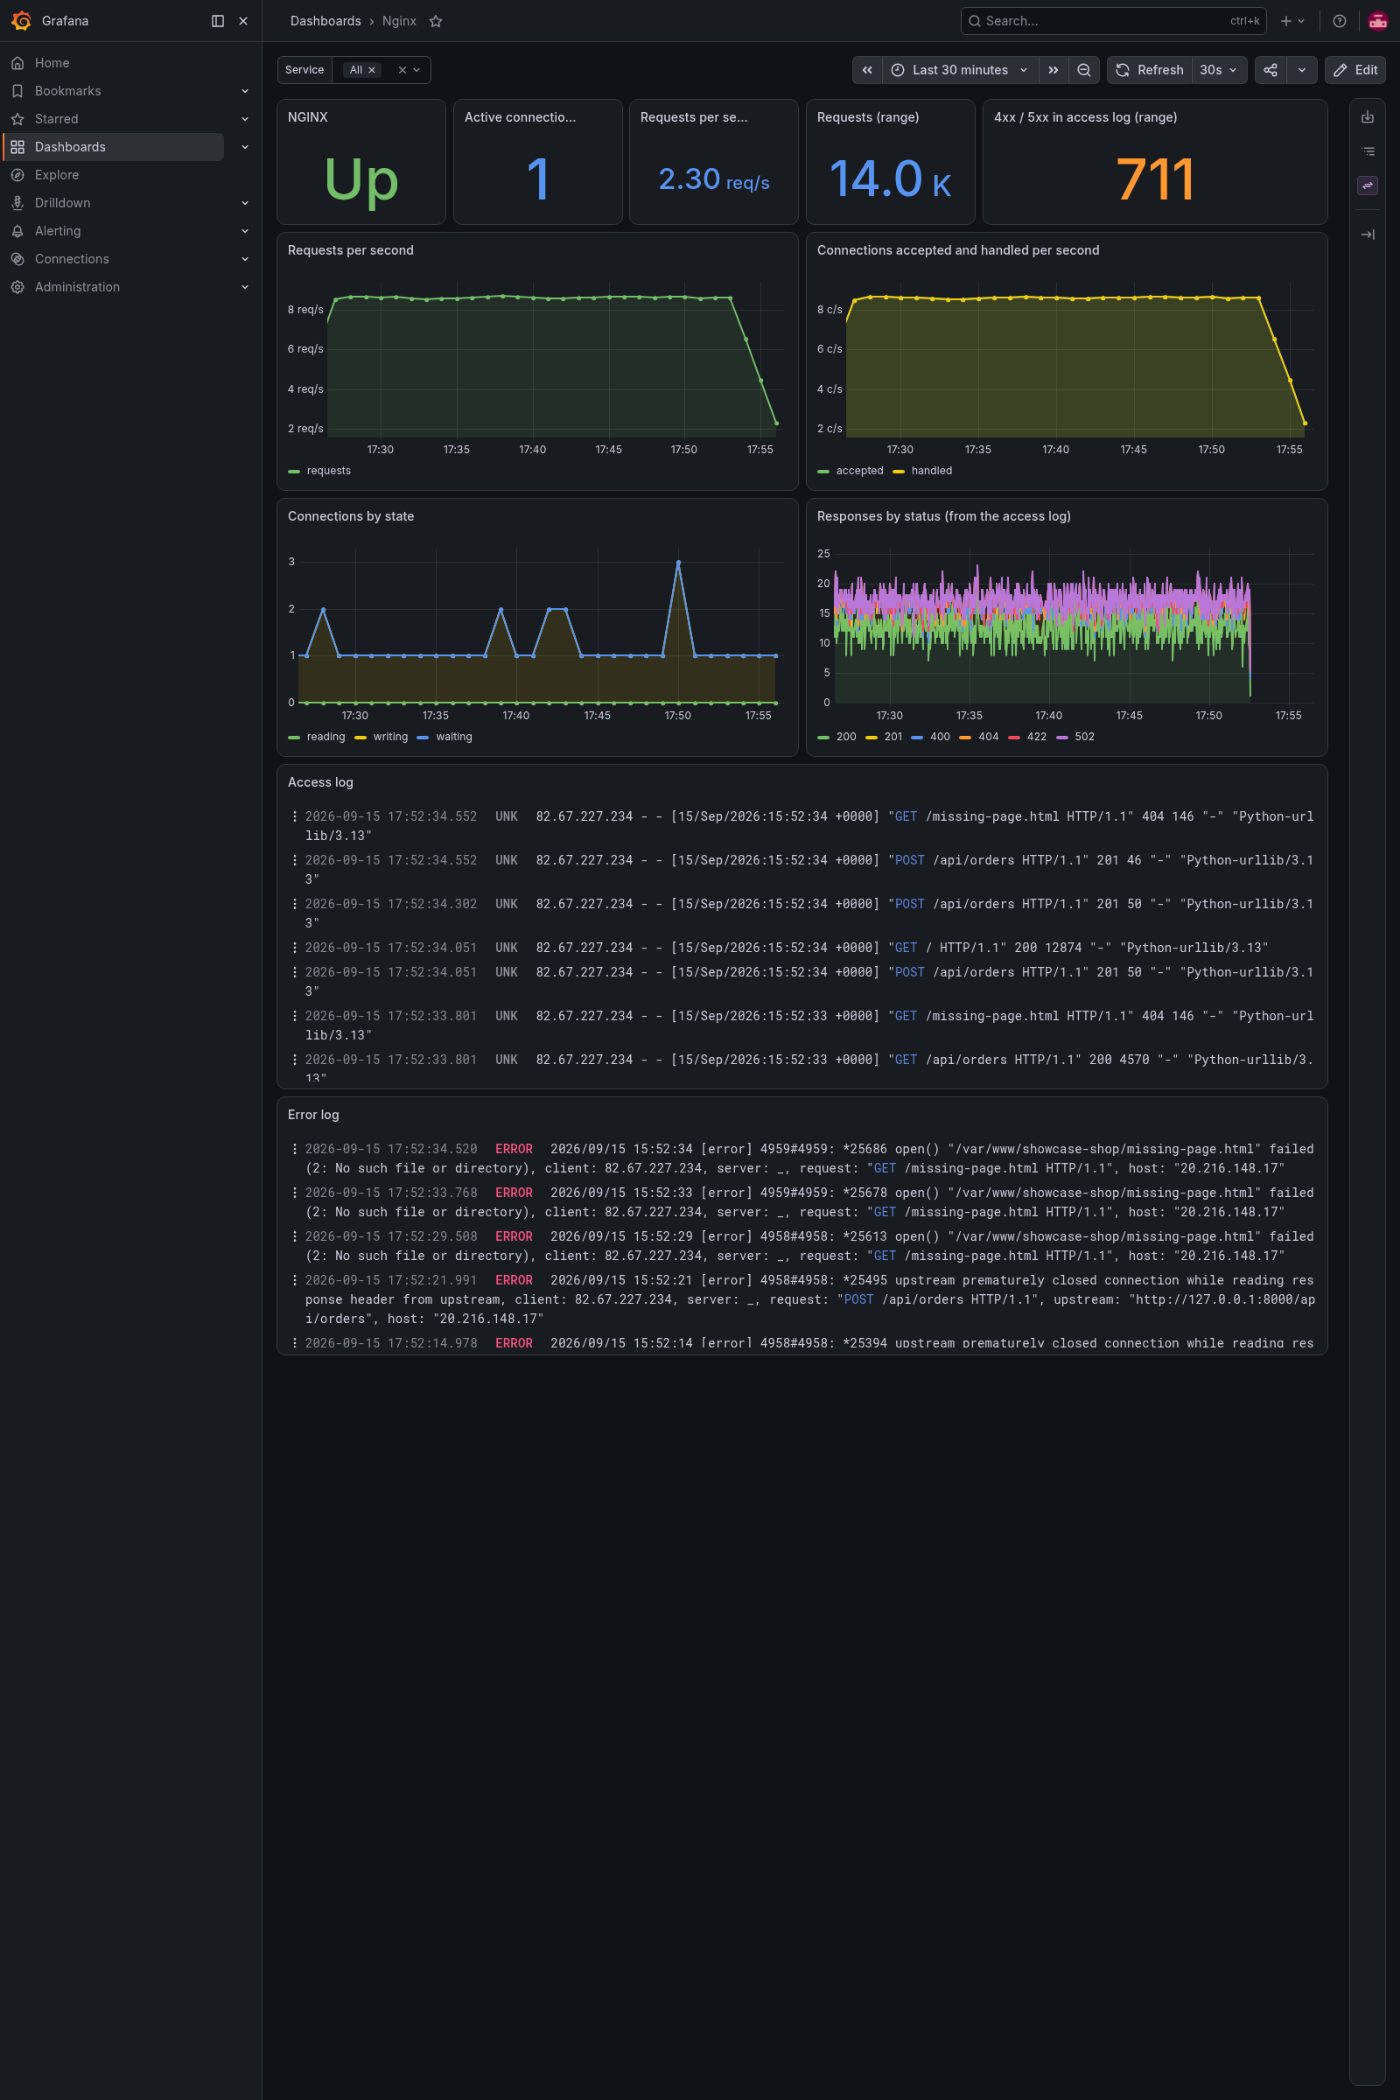The image size is (1400, 2100).
Task: Focus the Search field
Action: [x=1113, y=21]
